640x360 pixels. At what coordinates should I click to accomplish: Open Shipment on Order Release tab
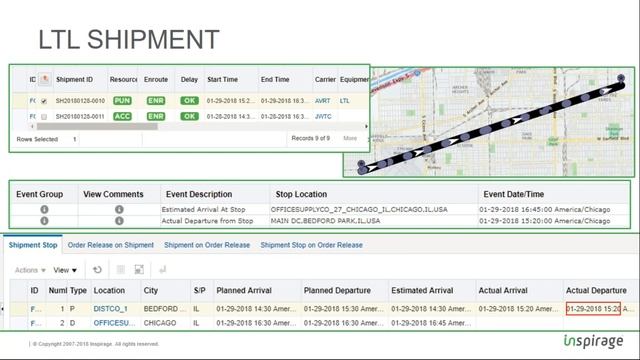(207, 245)
